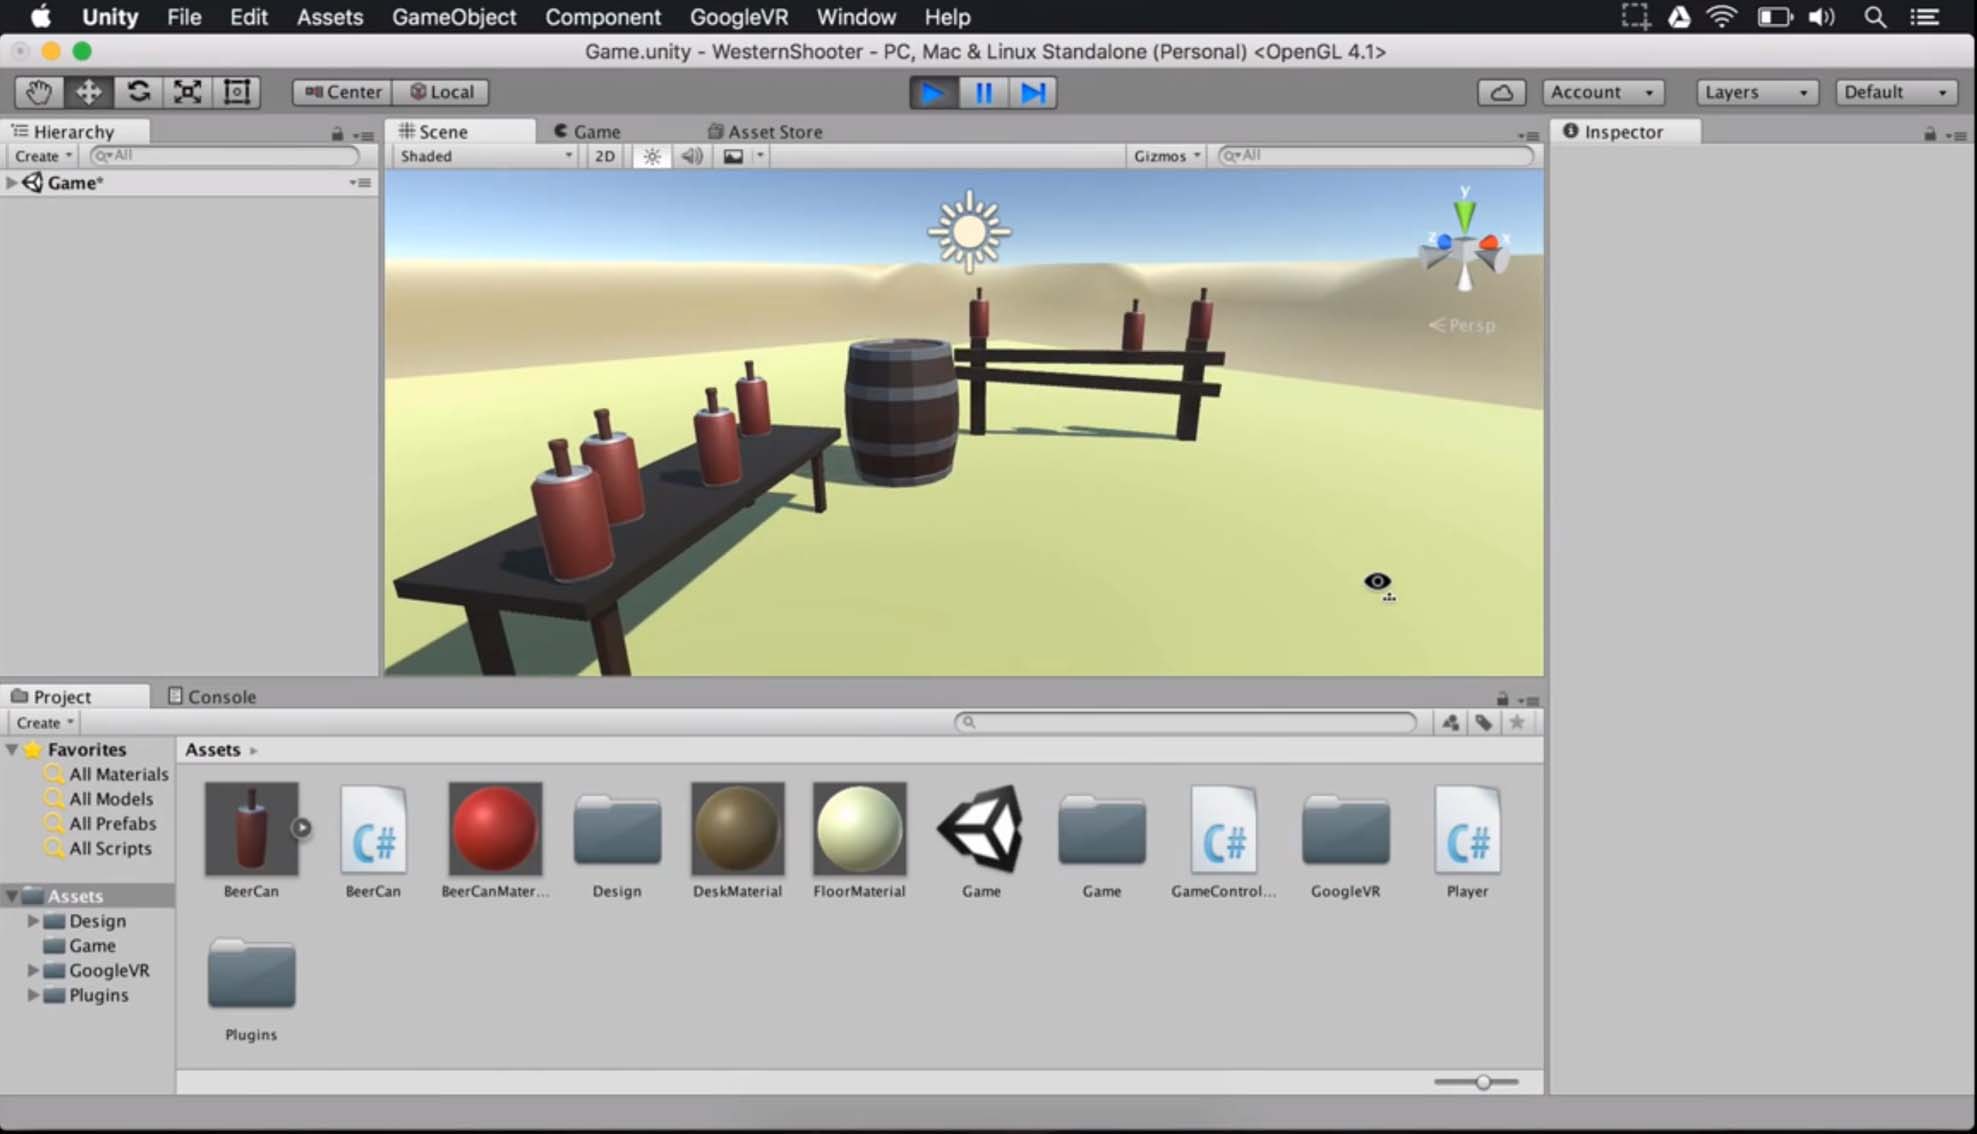The image size is (1977, 1134).
Task: Open the Gizmos dropdown
Action: (1165, 156)
